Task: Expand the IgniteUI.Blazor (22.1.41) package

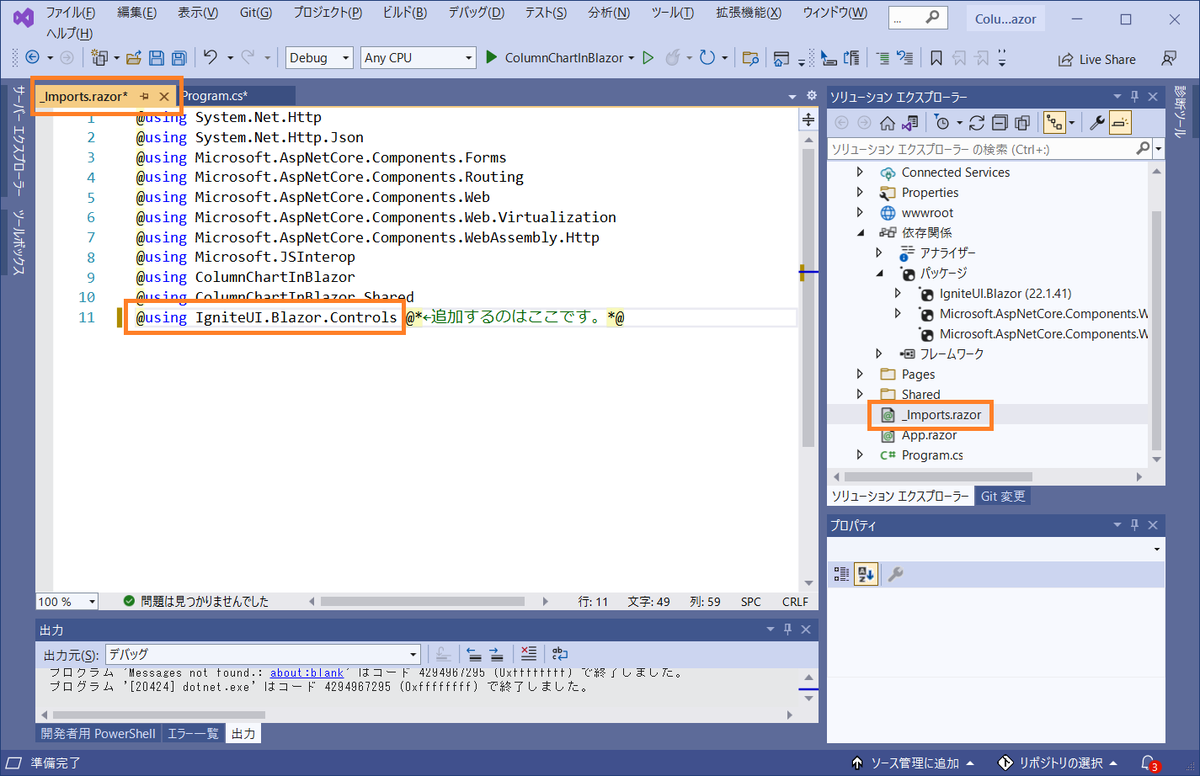Action: 898,293
